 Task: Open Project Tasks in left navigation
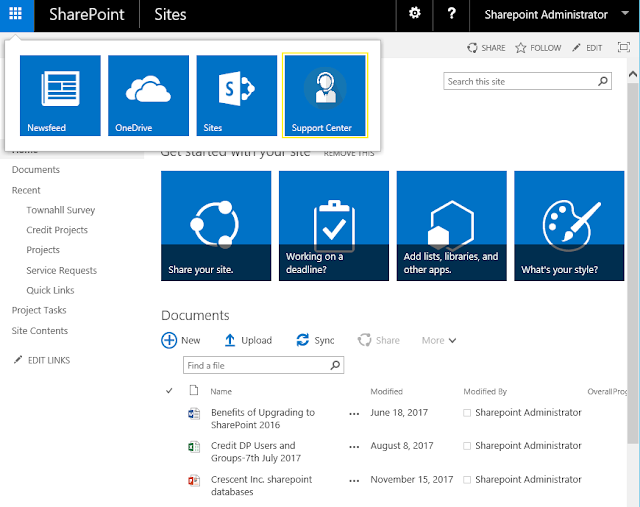(x=39, y=310)
